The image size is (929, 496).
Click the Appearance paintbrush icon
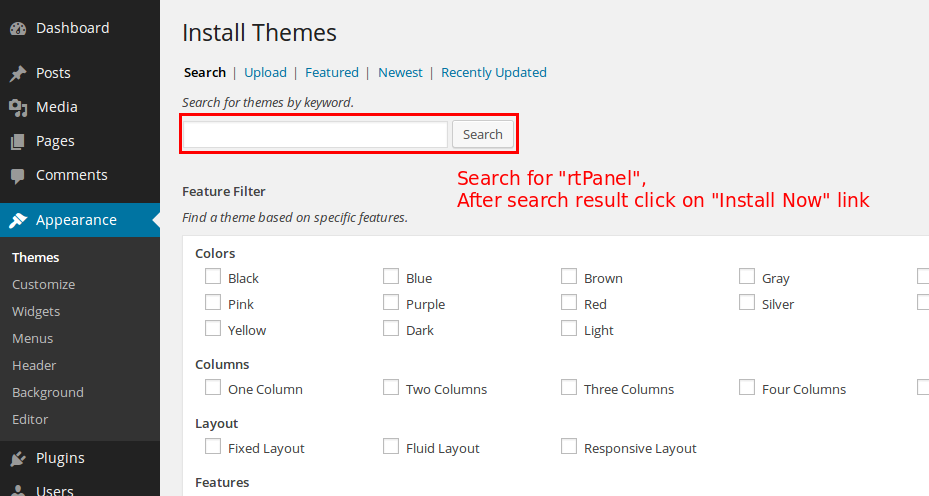(x=18, y=220)
